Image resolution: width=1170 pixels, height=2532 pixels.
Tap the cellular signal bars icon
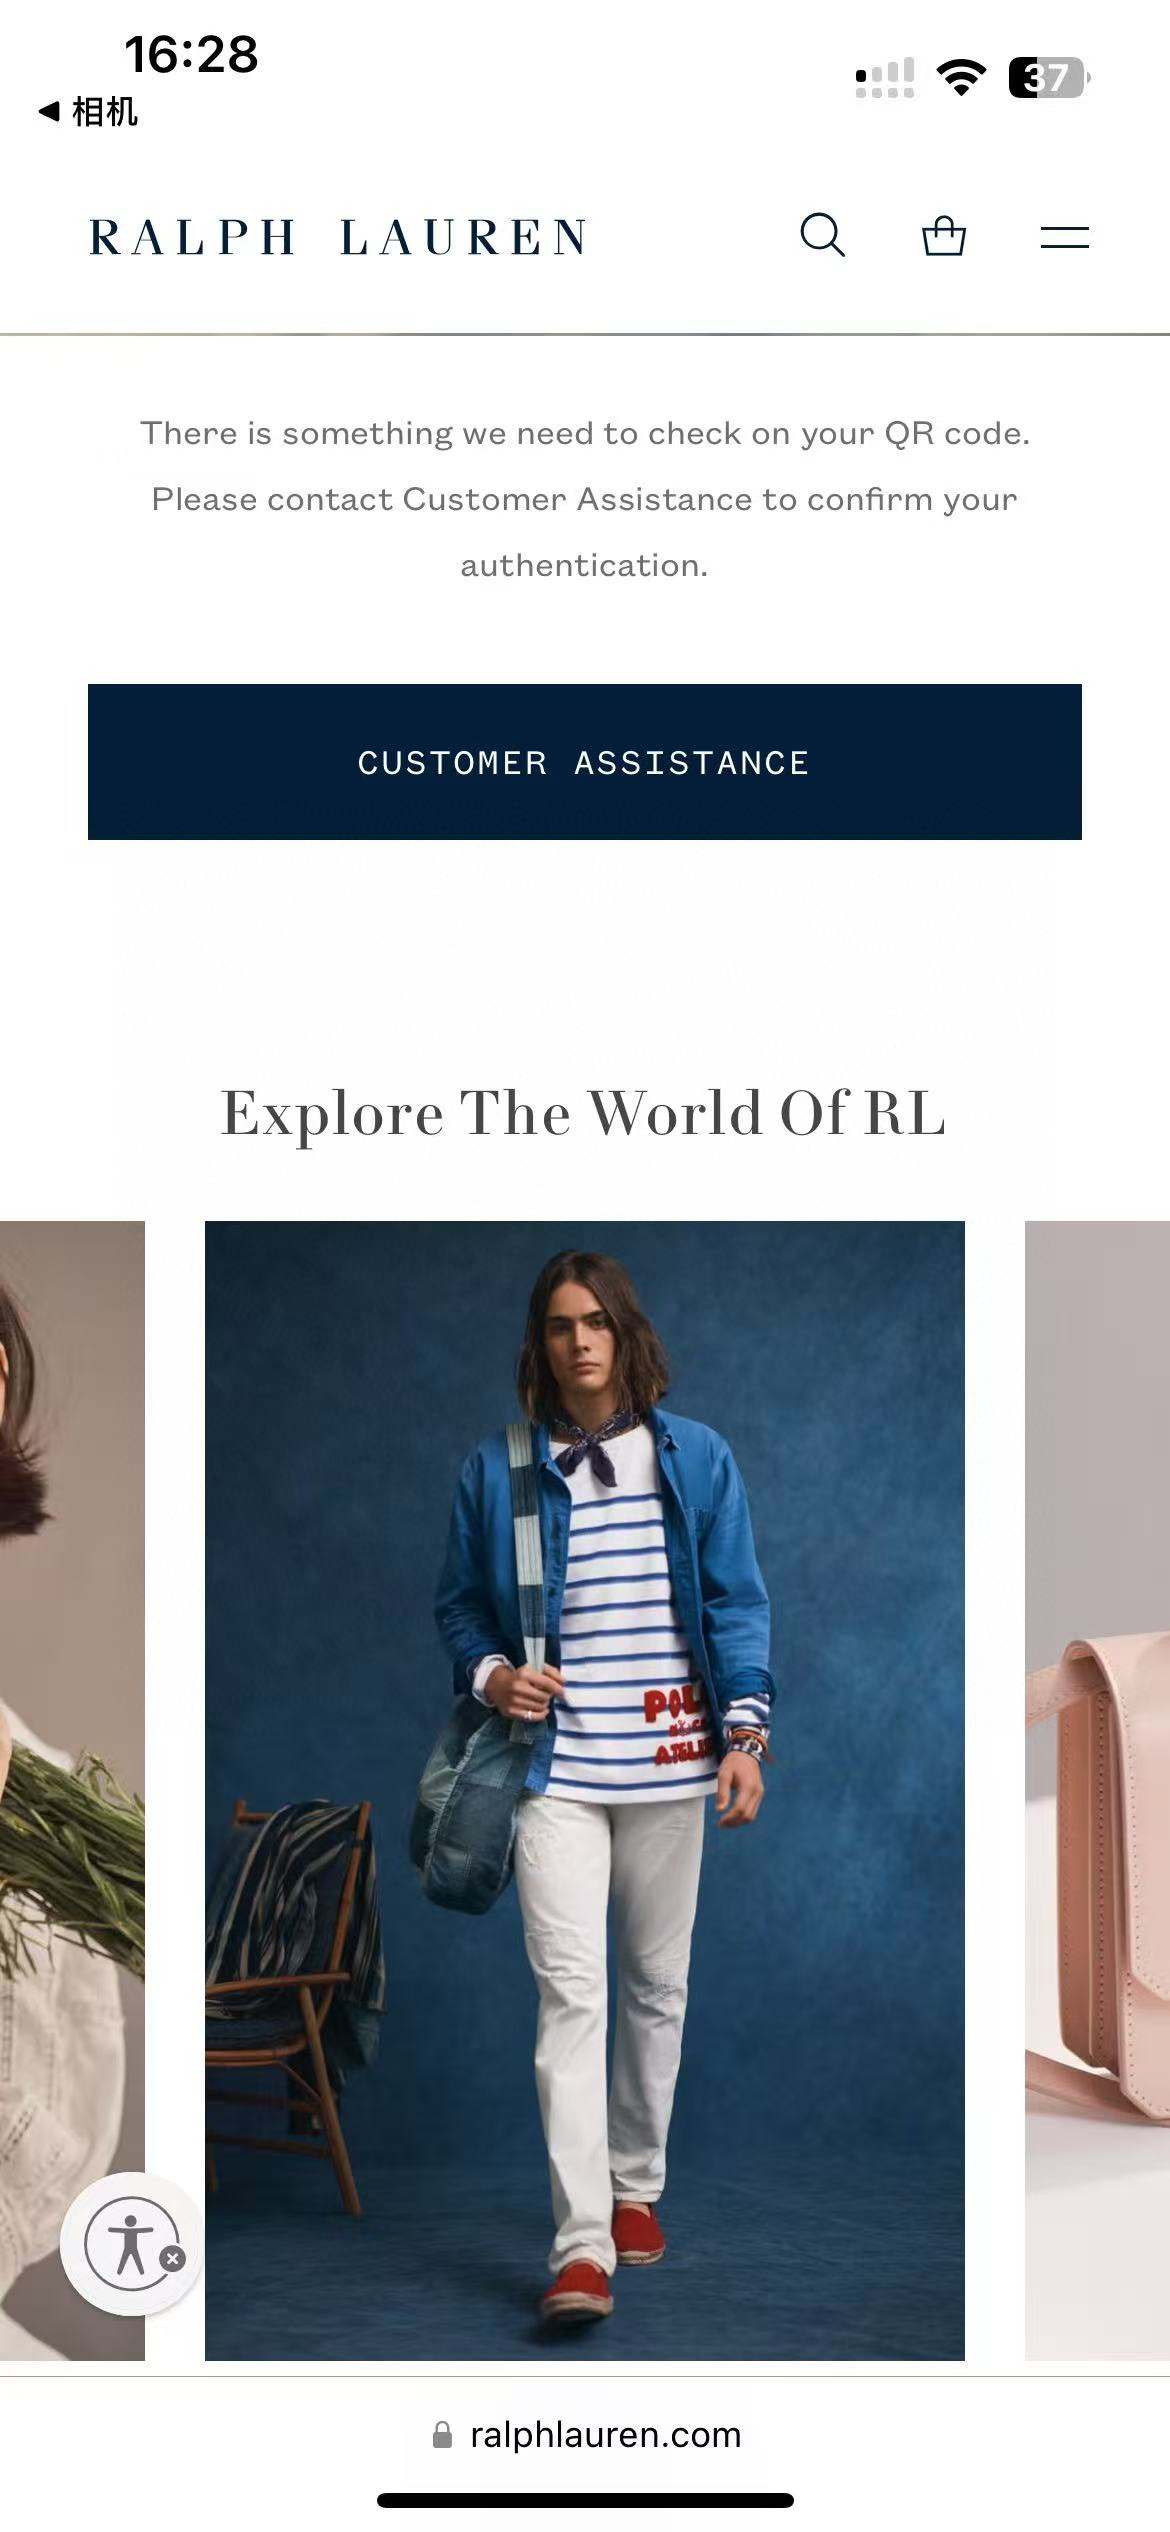(885, 78)
